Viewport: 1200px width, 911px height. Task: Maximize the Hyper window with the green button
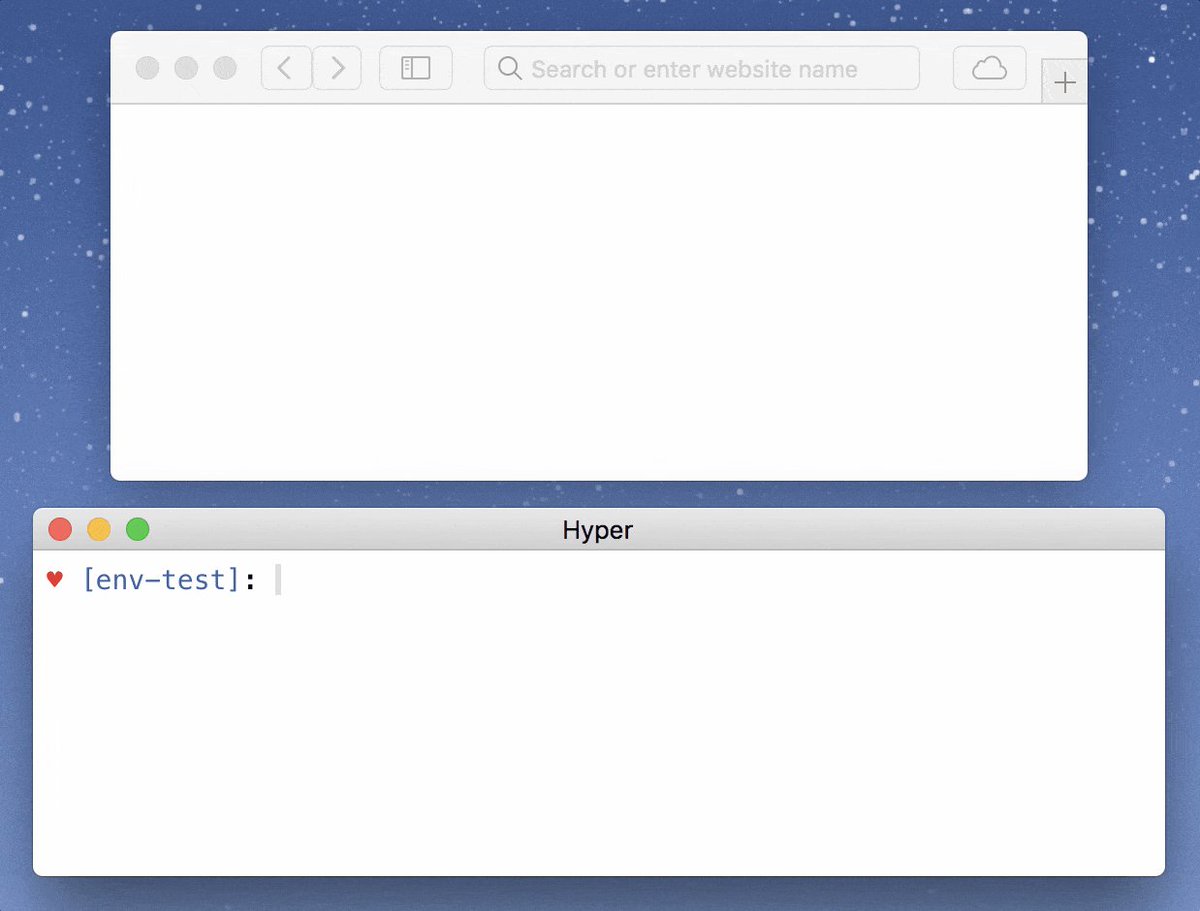[x=138, y=529]
